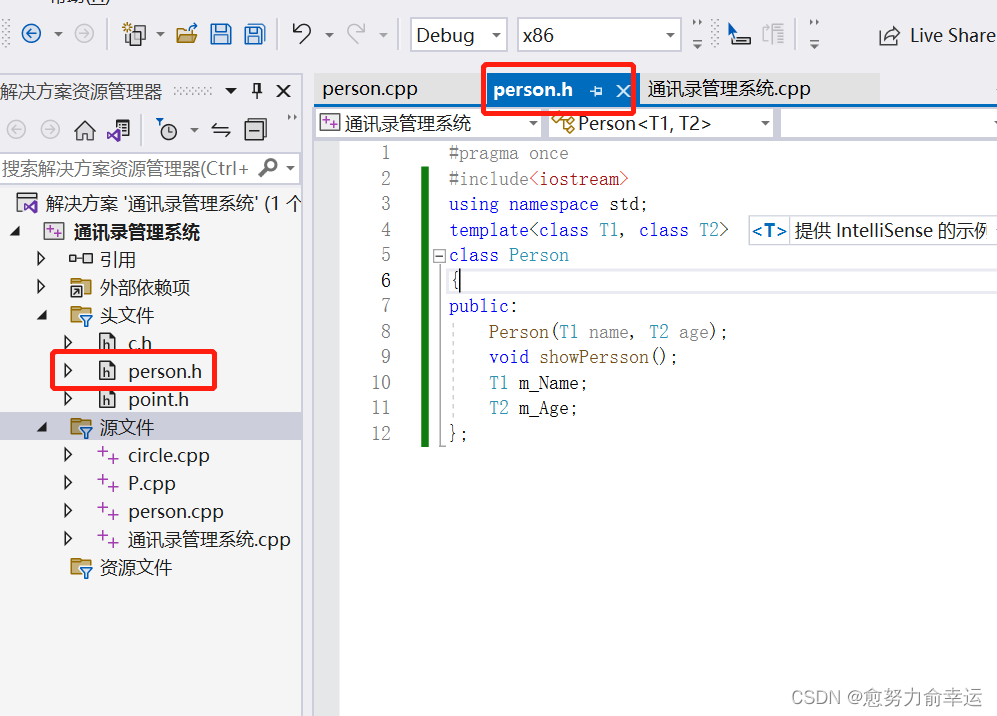997x716 pixels.
Task: Click '#pragma once' on line 1
Action: click(509, 154)
